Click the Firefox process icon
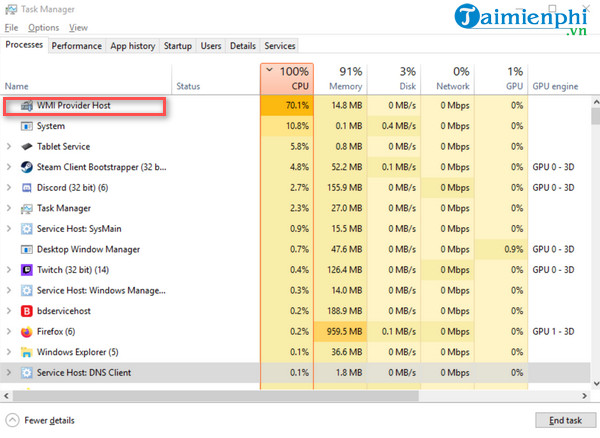Viewport: 600px width, 438px height. (26, 332)
